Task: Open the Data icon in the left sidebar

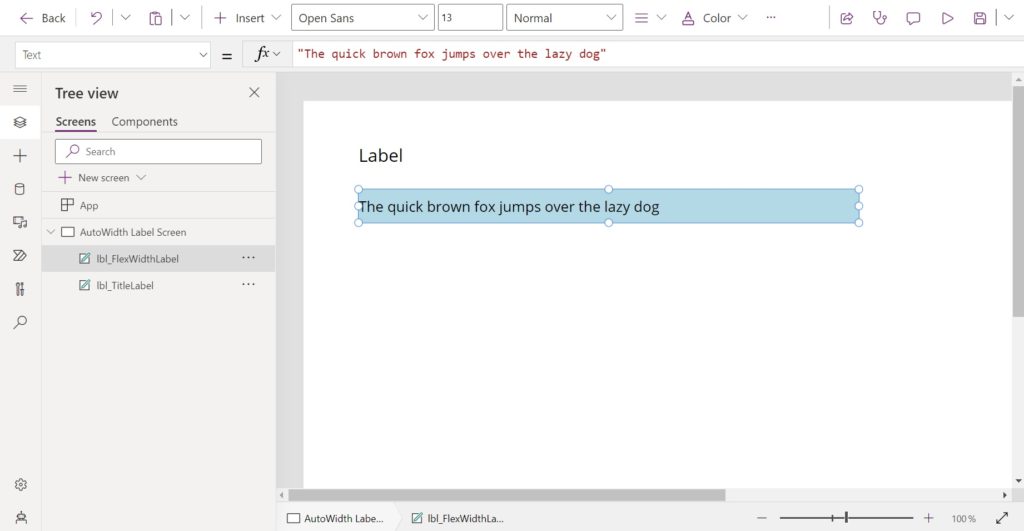Action: click(20, 189)
